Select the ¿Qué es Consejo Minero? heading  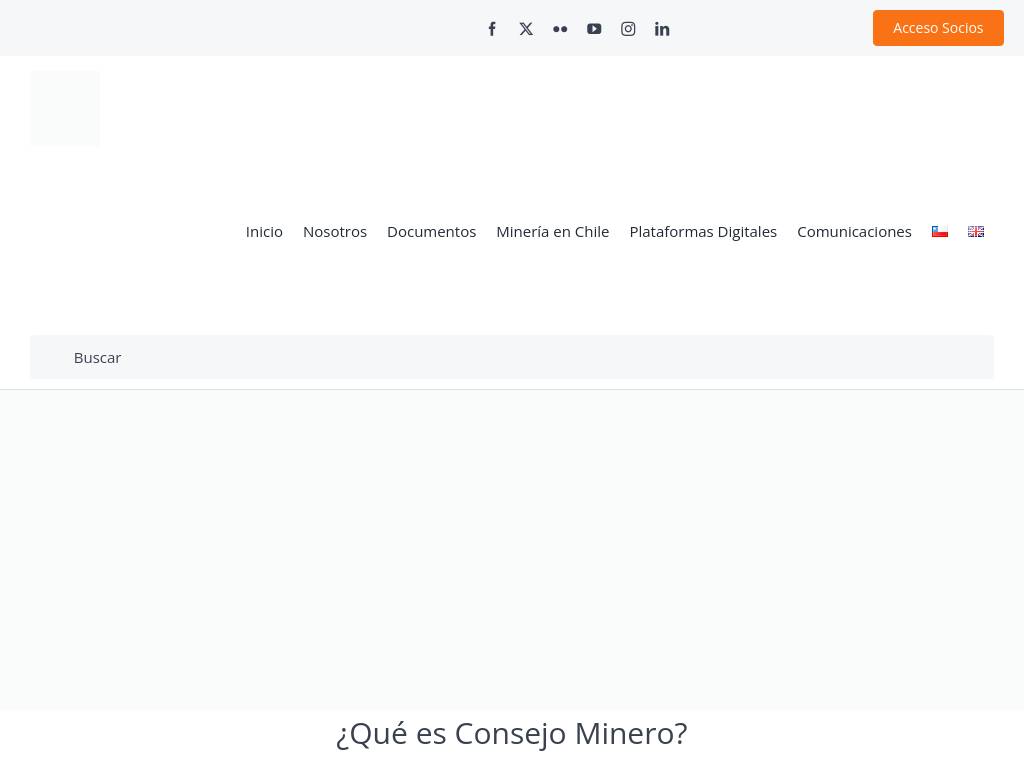[x=512, y=733]
